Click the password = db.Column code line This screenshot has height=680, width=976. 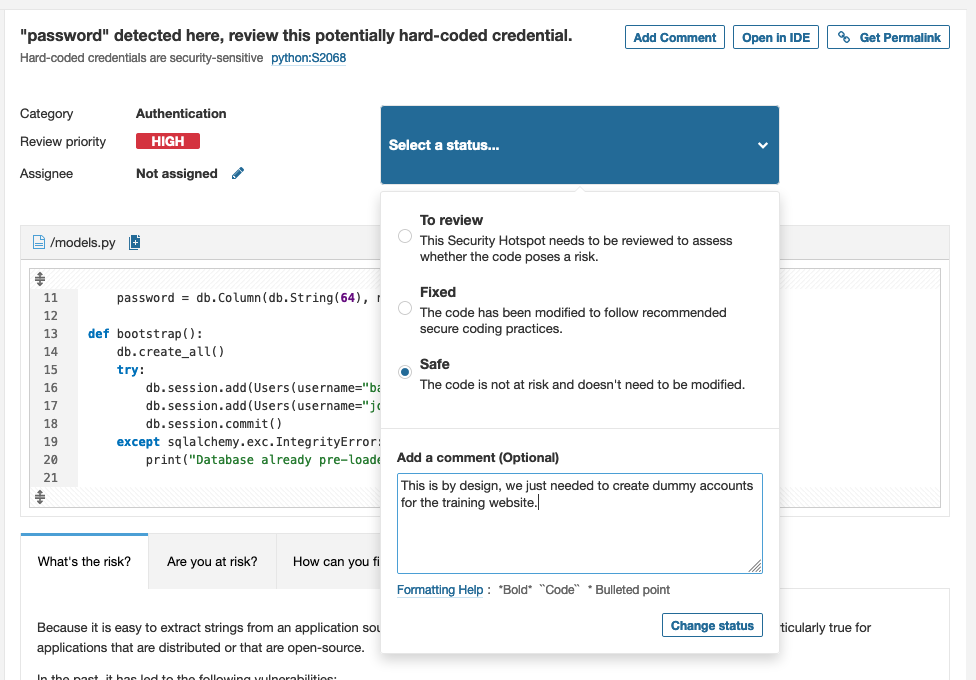point(248,298)
